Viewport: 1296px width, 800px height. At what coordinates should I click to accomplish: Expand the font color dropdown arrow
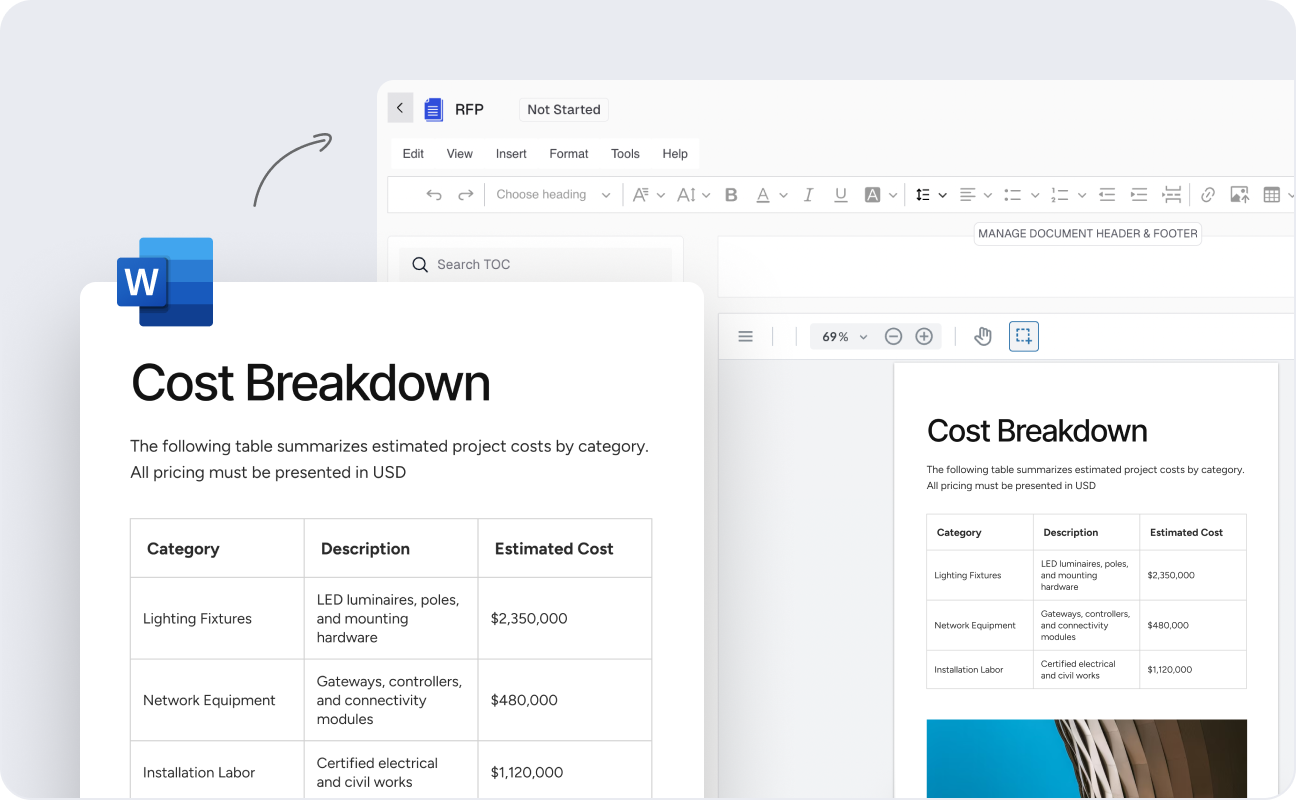coord(784,196)
